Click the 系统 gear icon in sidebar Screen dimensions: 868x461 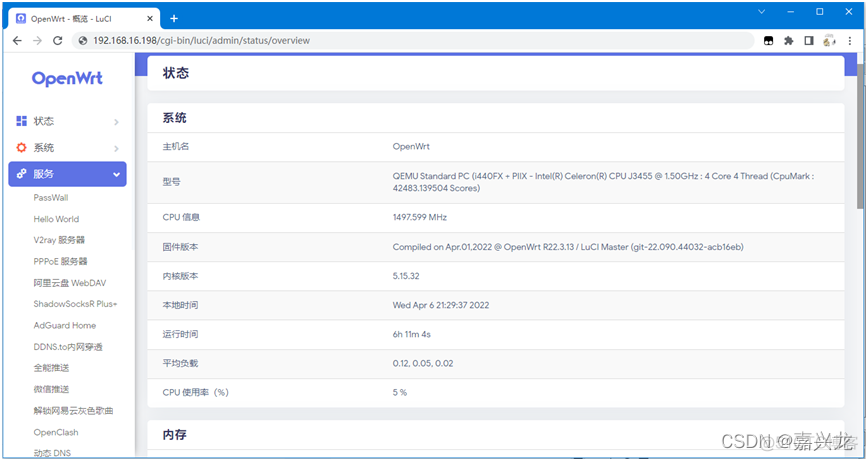(x=22, y=147)
